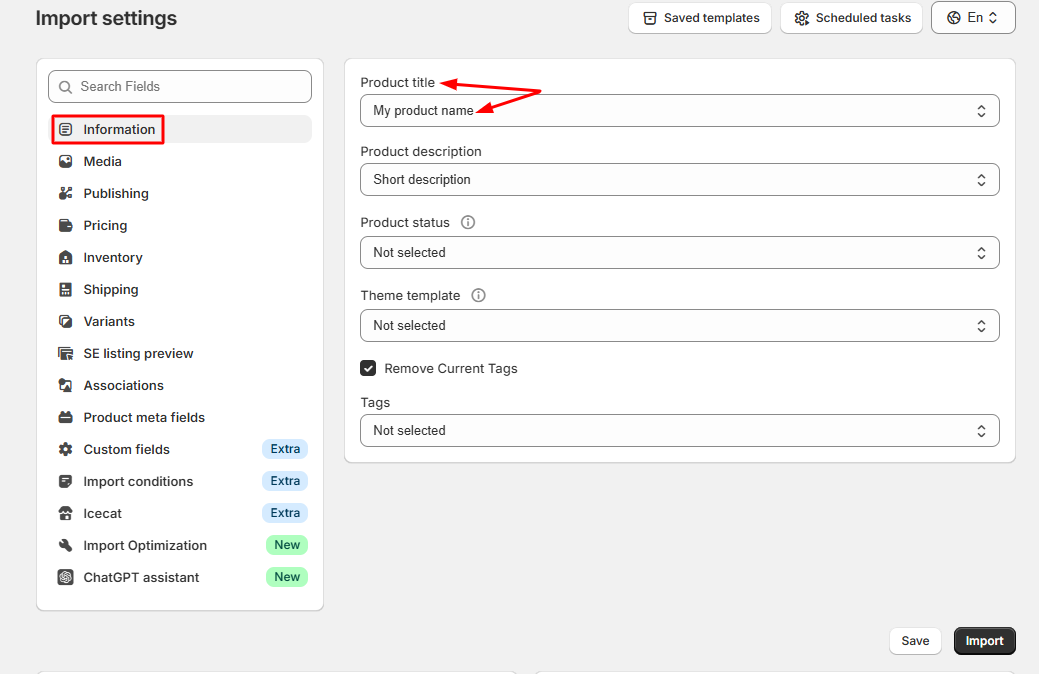1039x674 pixels.
Task: Click the Associations sidebar icon
Action: [x=66, y=385]
